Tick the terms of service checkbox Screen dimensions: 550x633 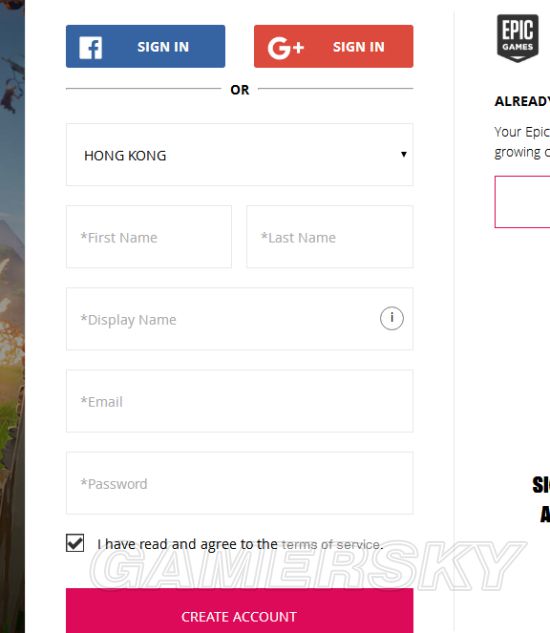[75, 543]
